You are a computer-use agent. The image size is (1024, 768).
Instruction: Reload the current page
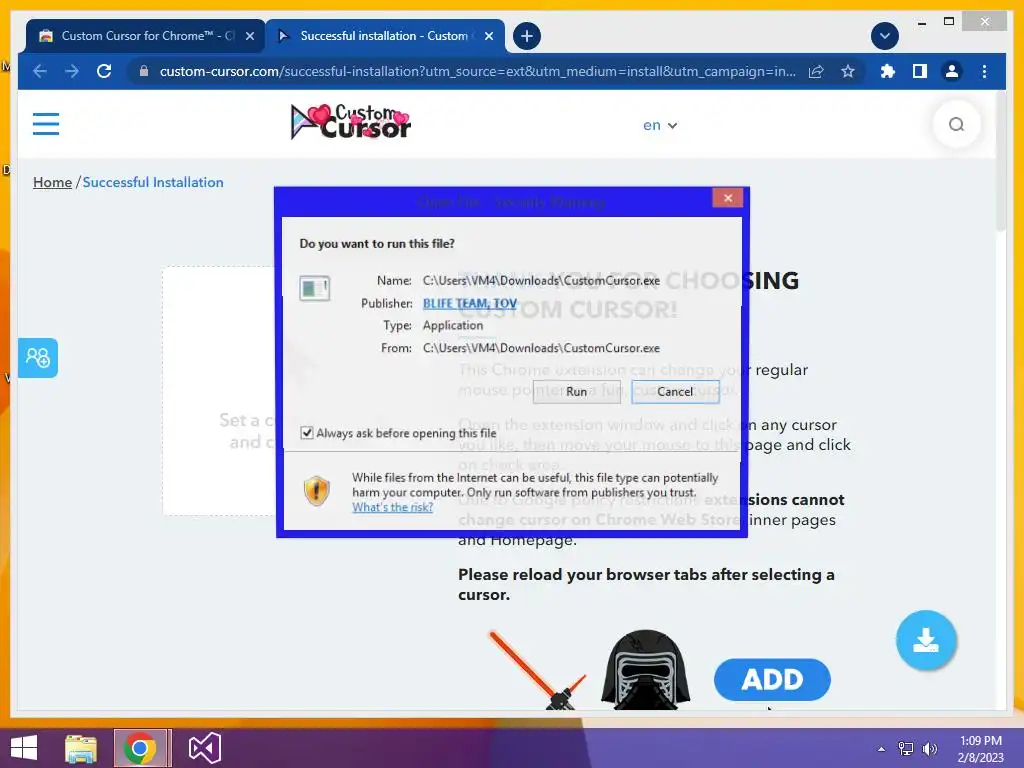[104, 71]
